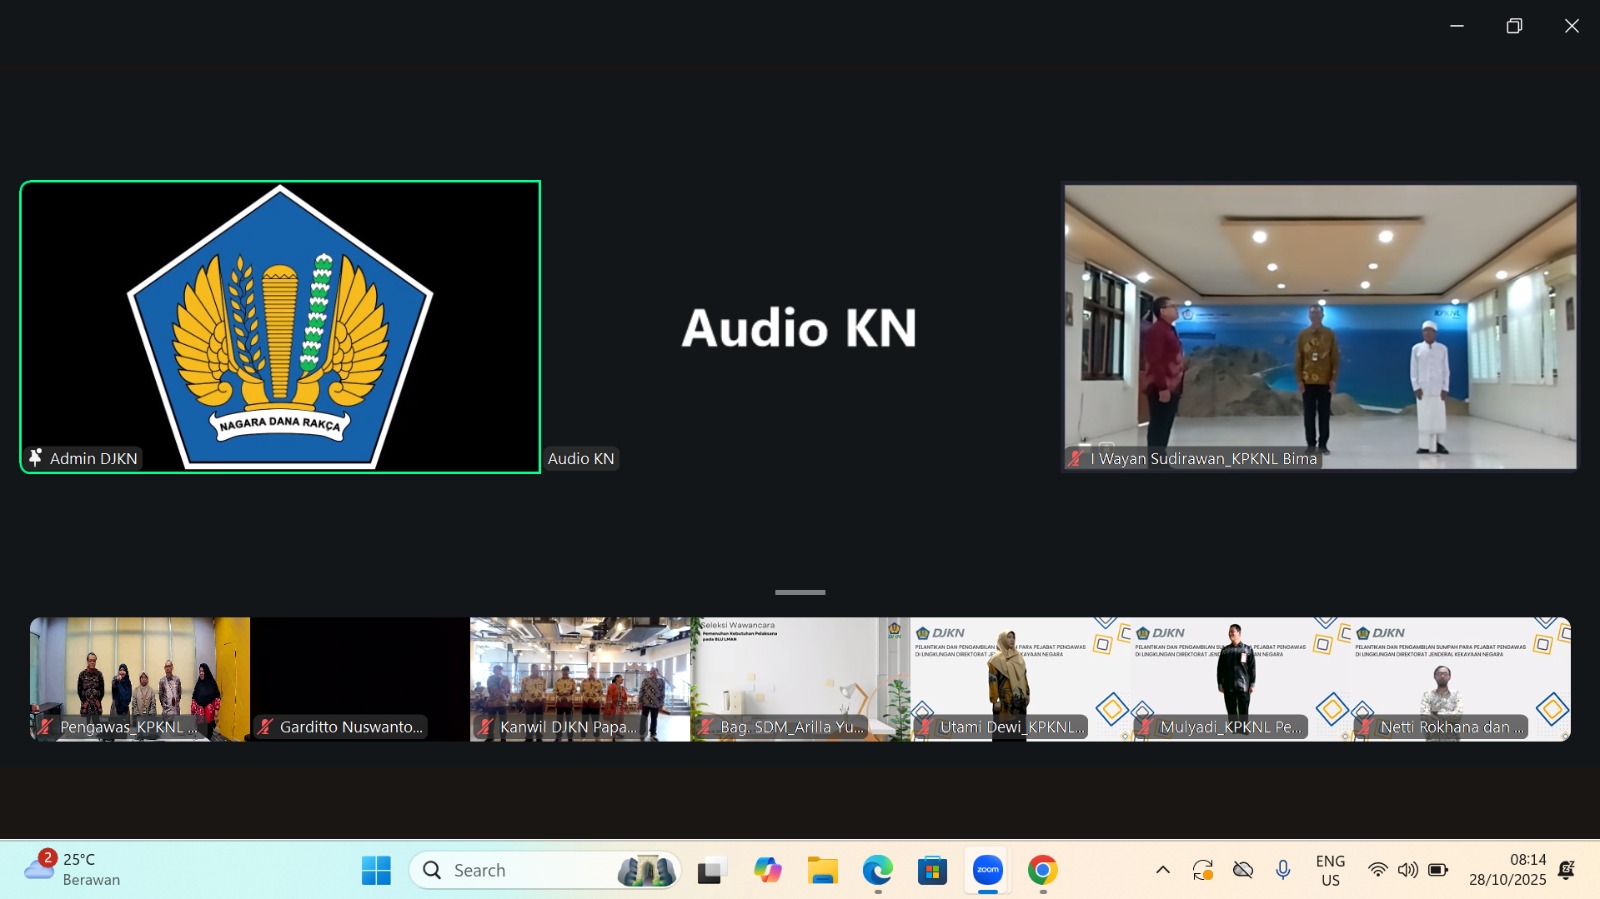Viewport: 1600px width, 899px height.
Task: Open clock and date calendar flyout
Action: [x=1507, y=870]
